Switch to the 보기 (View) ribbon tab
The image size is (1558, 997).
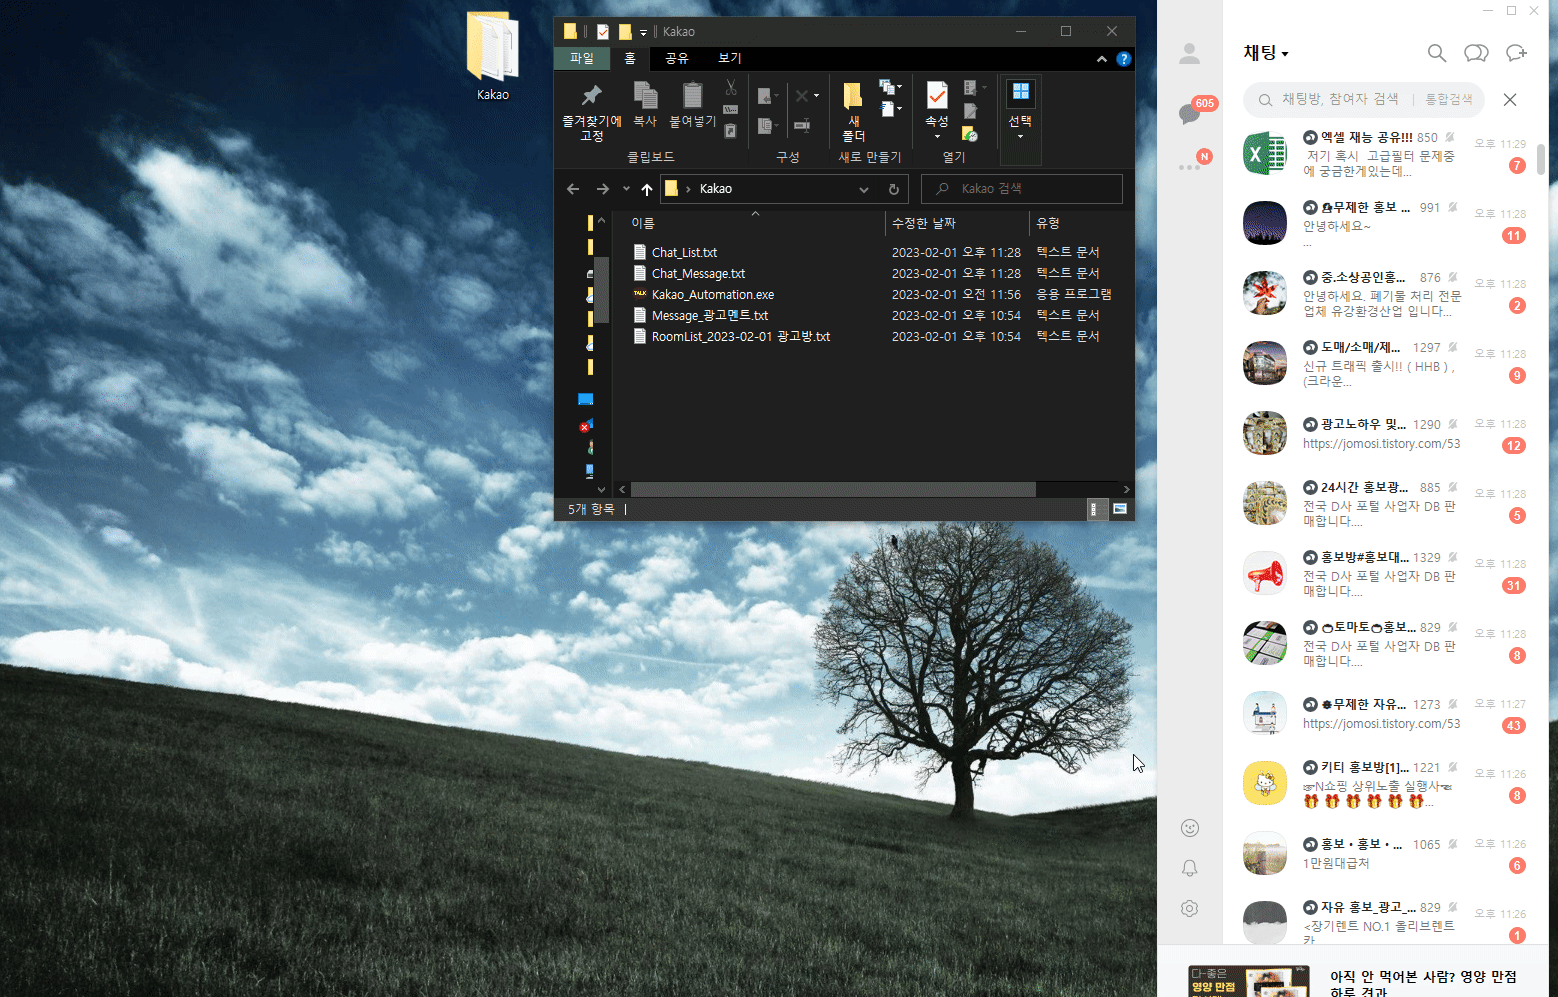point(730,59)
